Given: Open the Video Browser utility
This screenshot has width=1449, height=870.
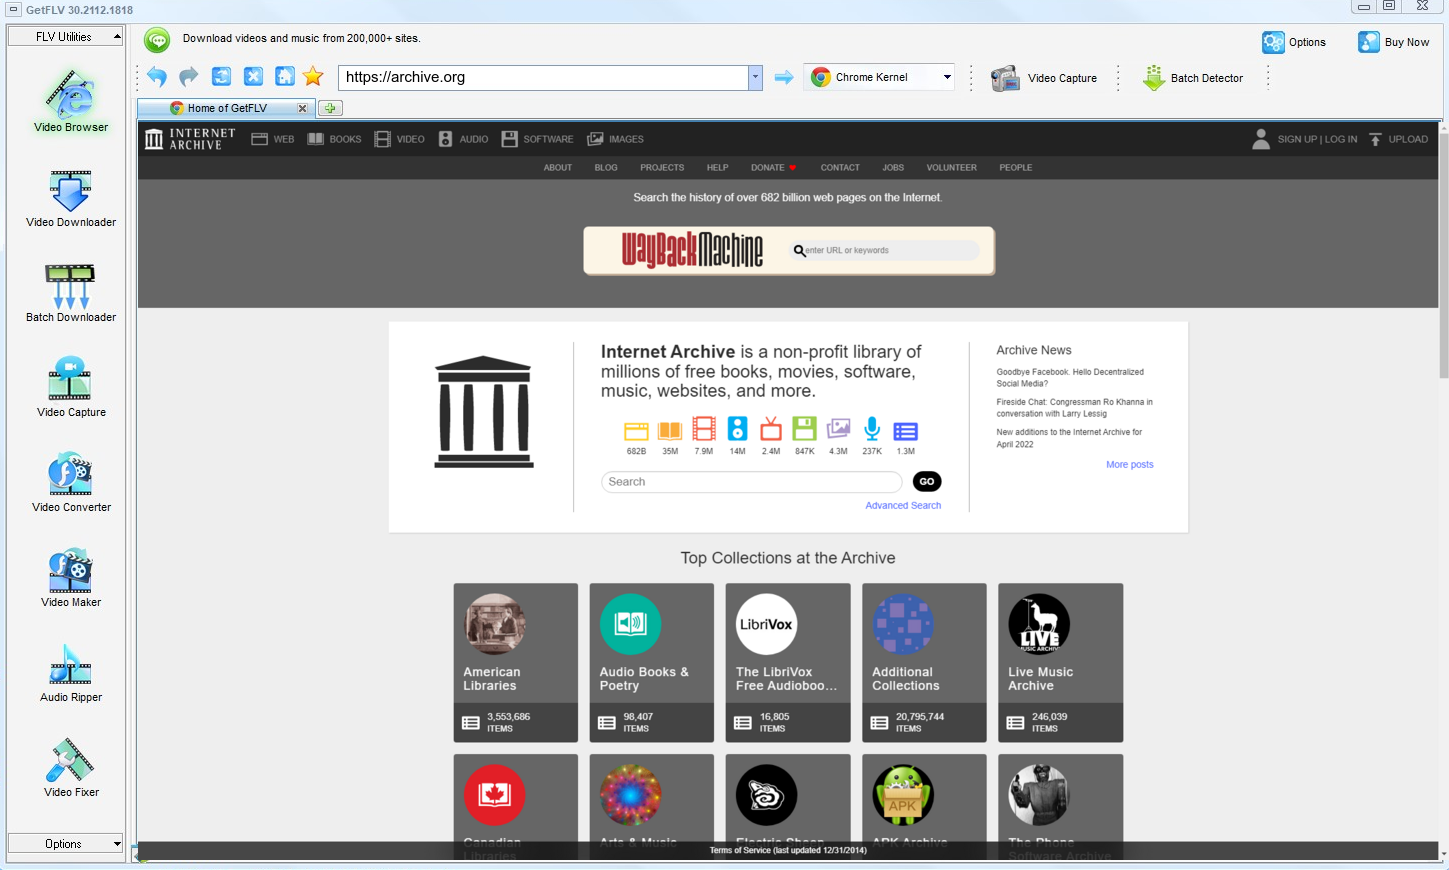Looking at the screenshot, I should (x=71, y=101).
